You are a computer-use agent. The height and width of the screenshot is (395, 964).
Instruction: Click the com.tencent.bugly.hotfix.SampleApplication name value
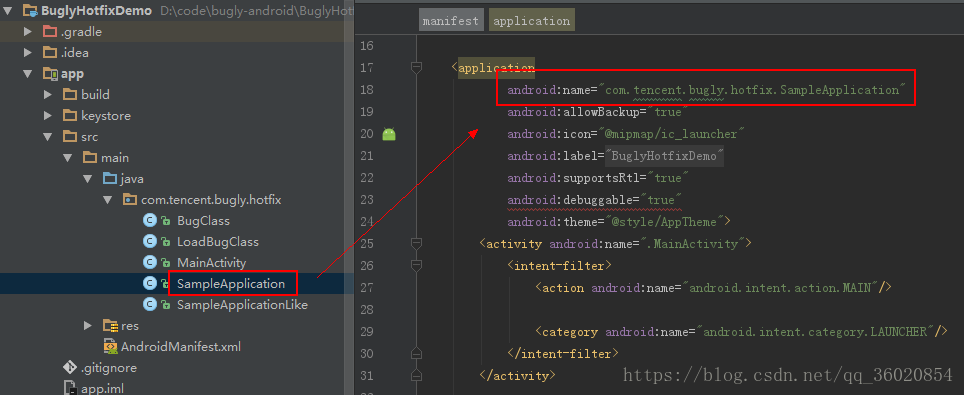point(752,90)
